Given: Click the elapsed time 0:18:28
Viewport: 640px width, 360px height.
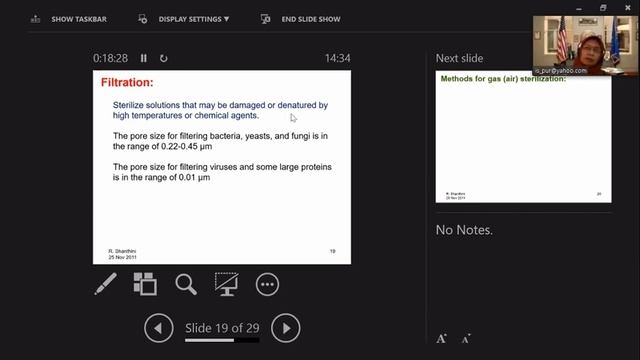Looking at the screenshot, I should [x=110, y=58].
